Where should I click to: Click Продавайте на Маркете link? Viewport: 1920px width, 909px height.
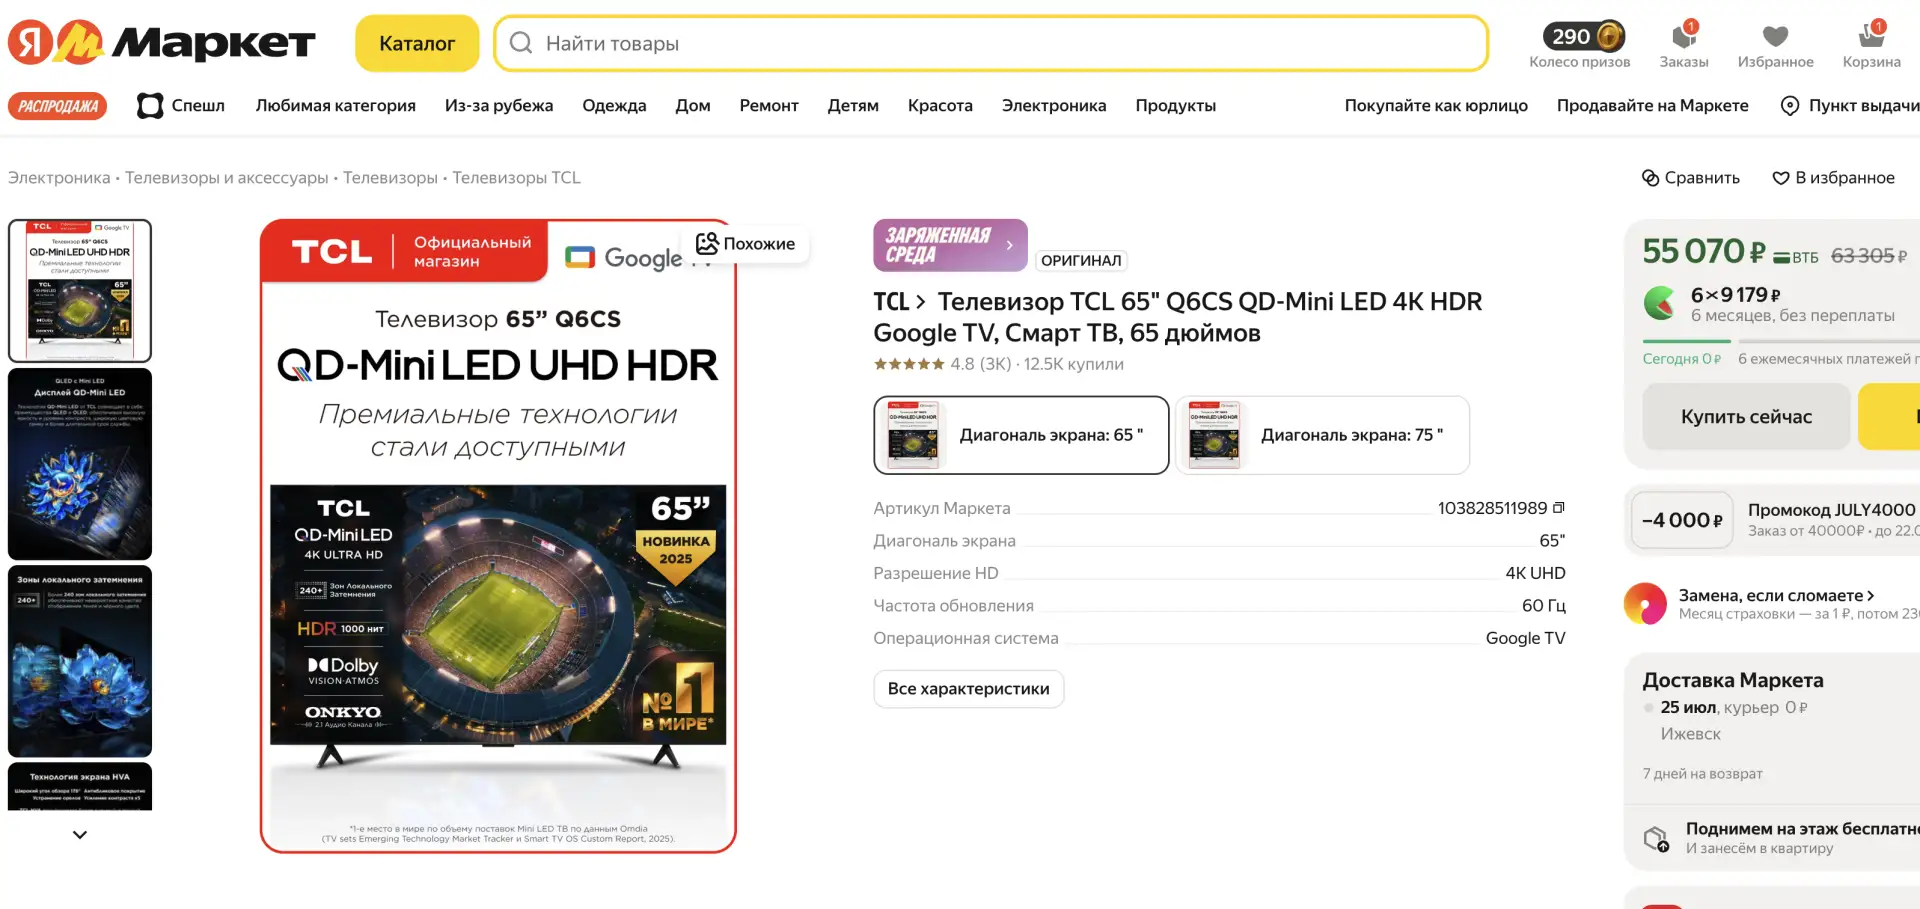pyautogui.click(x=1653, y=105)
